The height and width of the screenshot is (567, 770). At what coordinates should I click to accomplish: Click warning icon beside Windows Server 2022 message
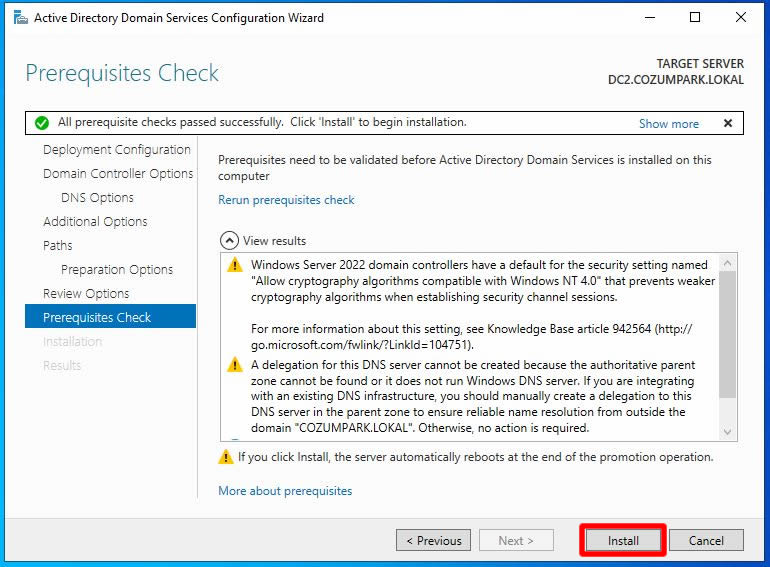[235, 265]
